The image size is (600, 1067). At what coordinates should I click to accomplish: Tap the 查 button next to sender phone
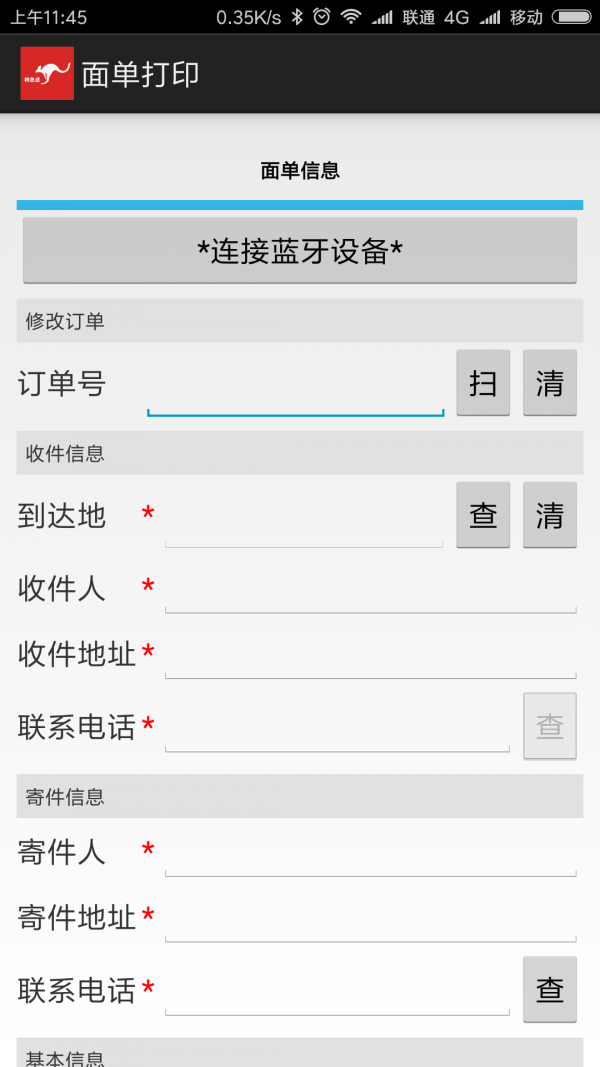550,990
